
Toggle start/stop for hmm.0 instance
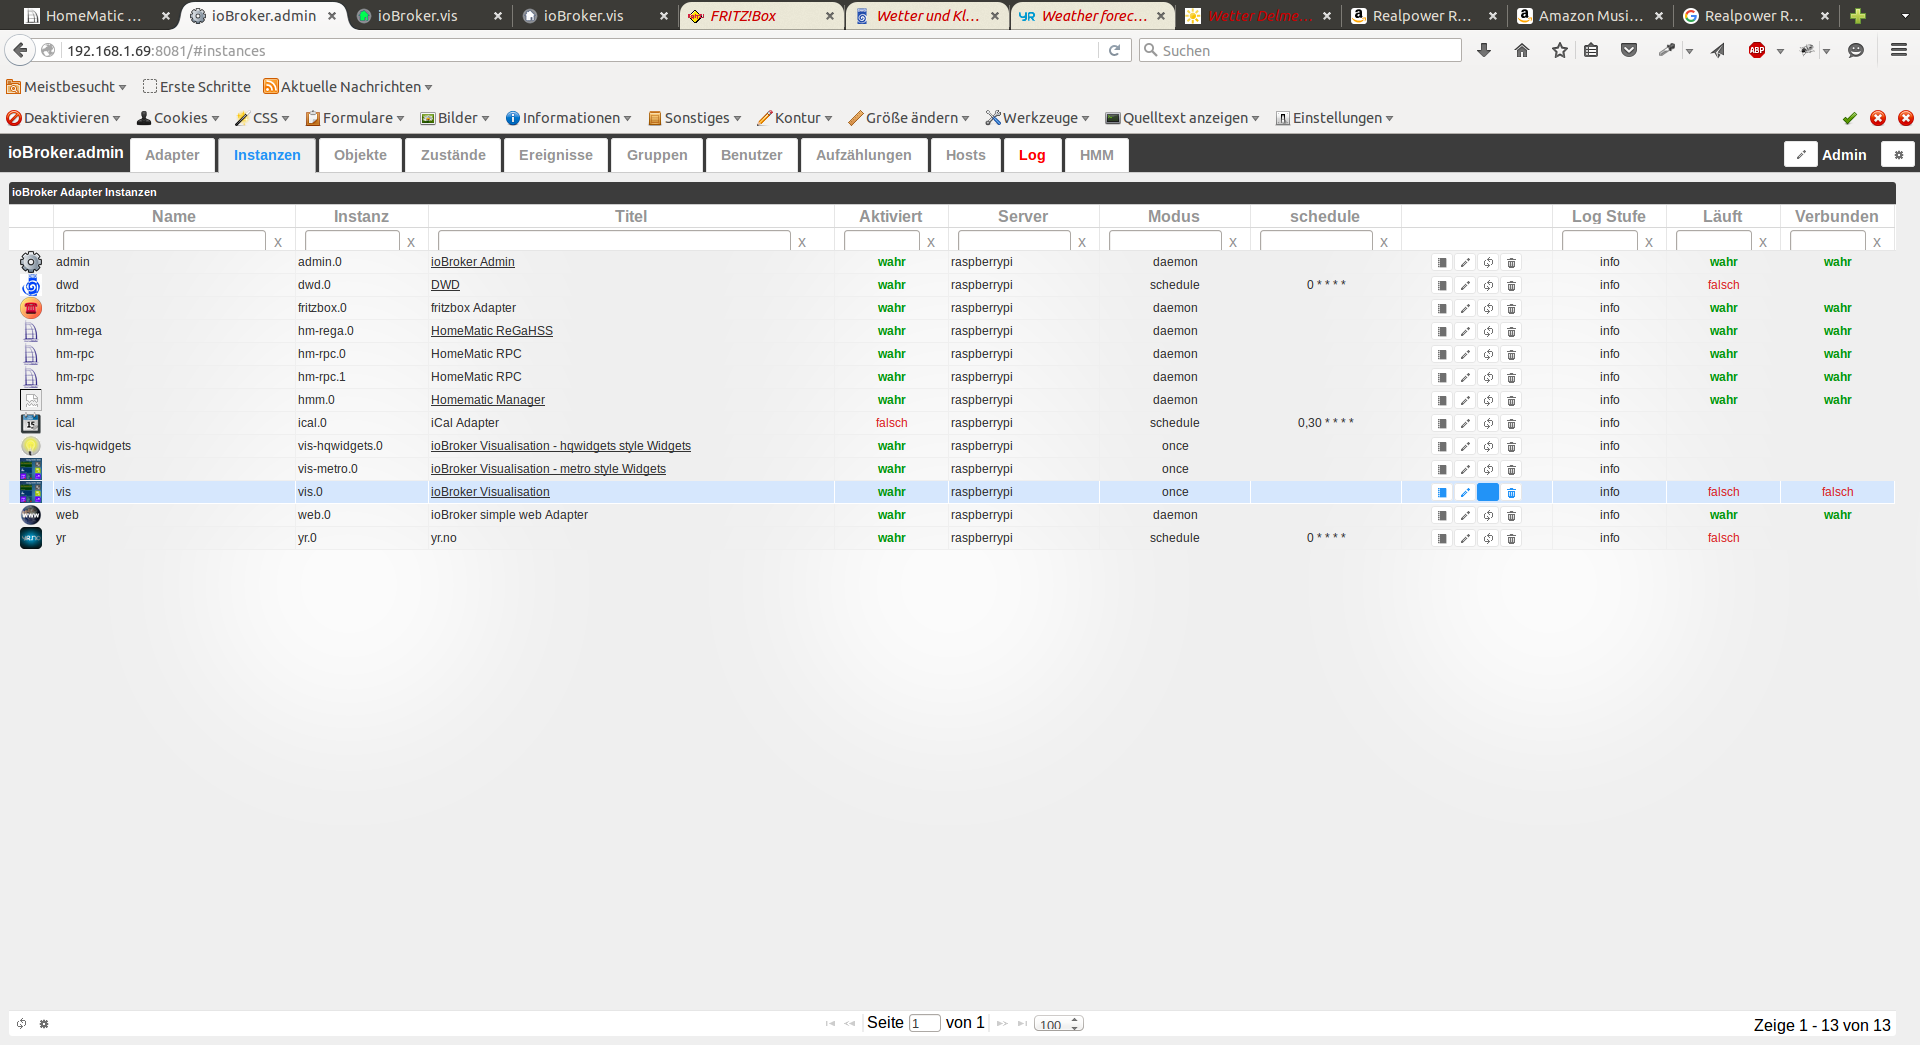pyautogui.click(x=1442, y=400)
